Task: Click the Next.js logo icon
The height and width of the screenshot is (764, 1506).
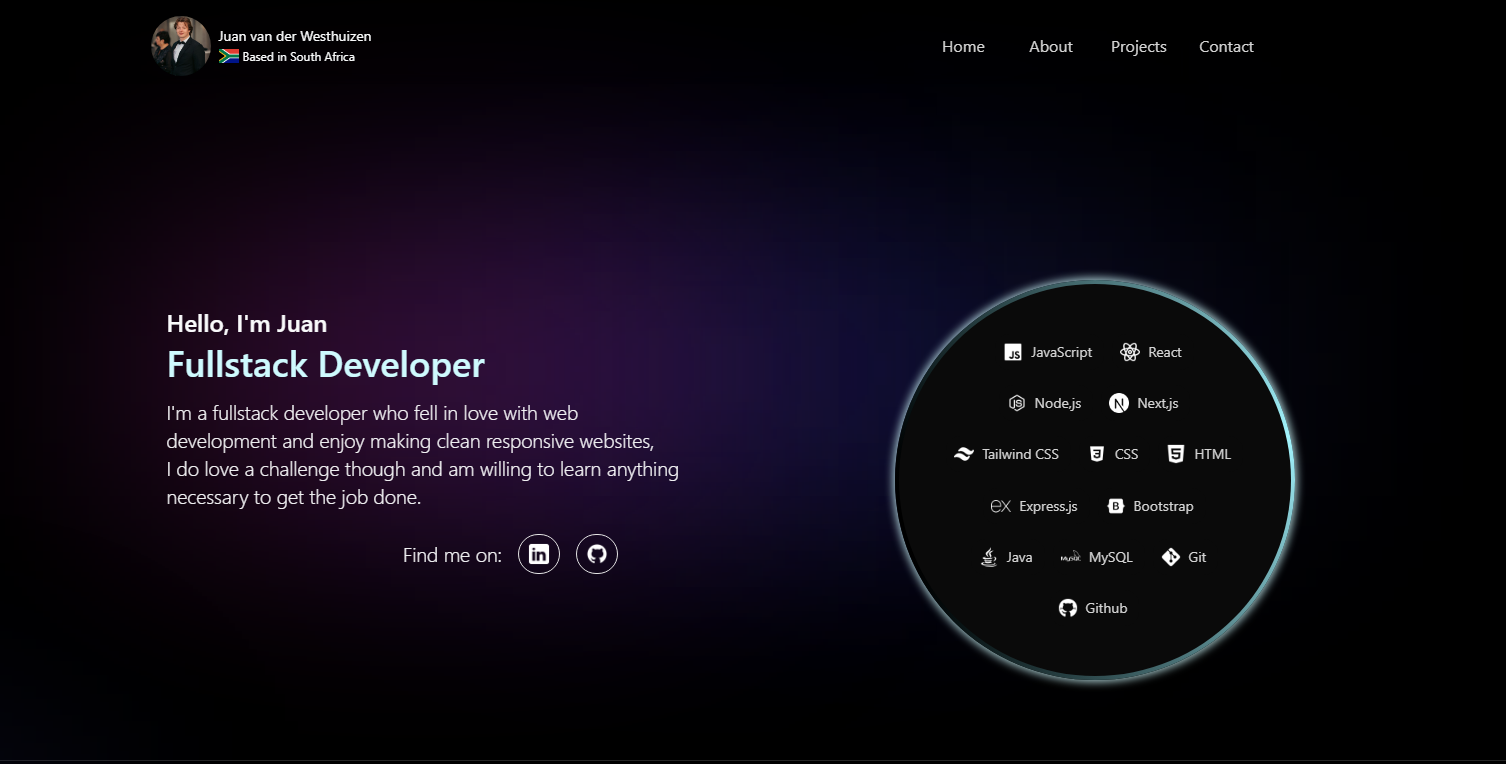Action: pos(1119,403)
